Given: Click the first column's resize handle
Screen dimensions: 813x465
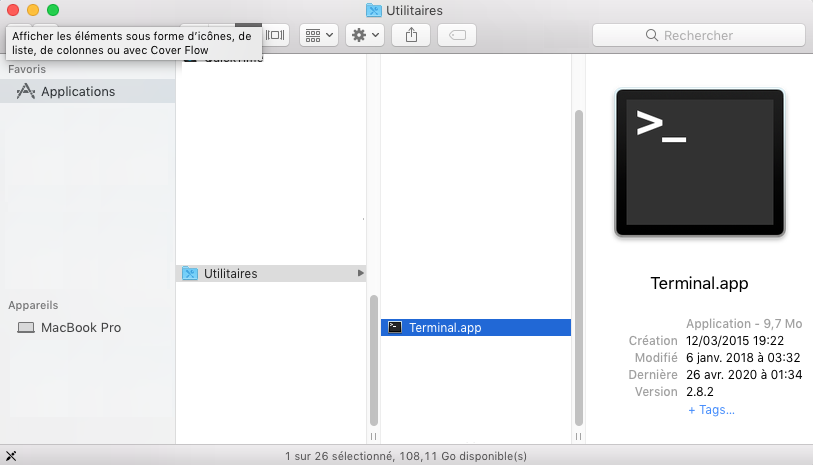Looking at the screenshot, I should (373, 436).
